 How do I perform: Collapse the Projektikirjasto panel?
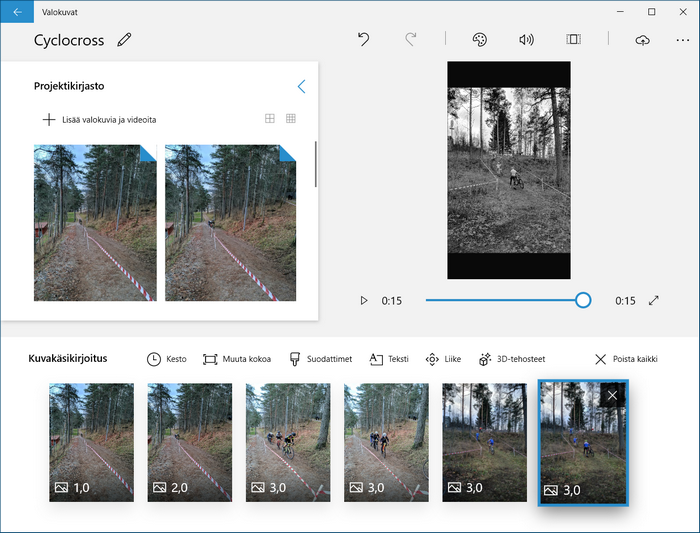tap(301, 87)
